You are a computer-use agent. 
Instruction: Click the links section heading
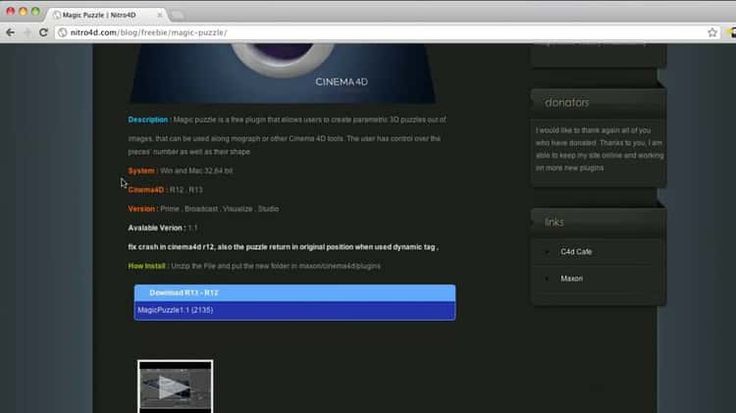click(554, 222)
